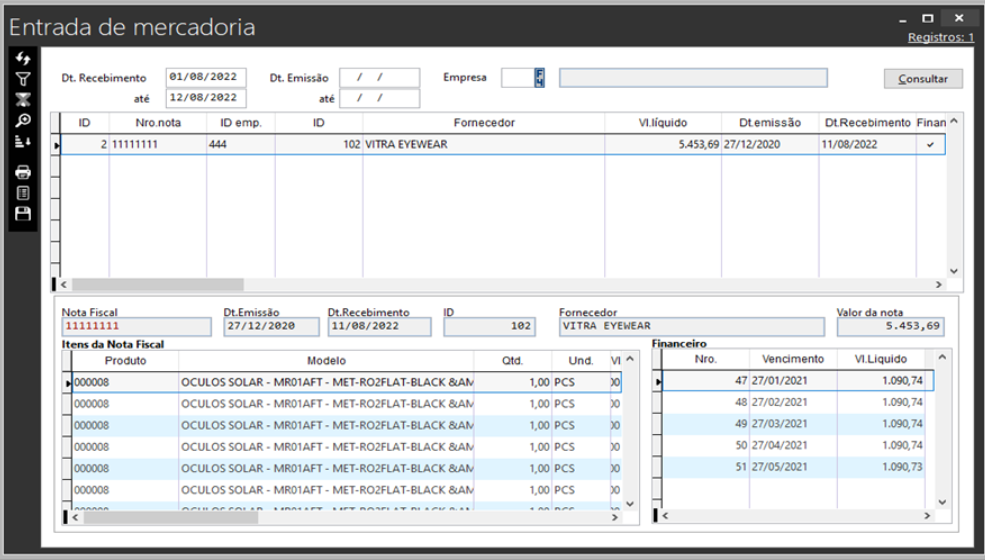Open the Empresa F4 lookup button
This screenshot has width=985, height=560.
539,78
